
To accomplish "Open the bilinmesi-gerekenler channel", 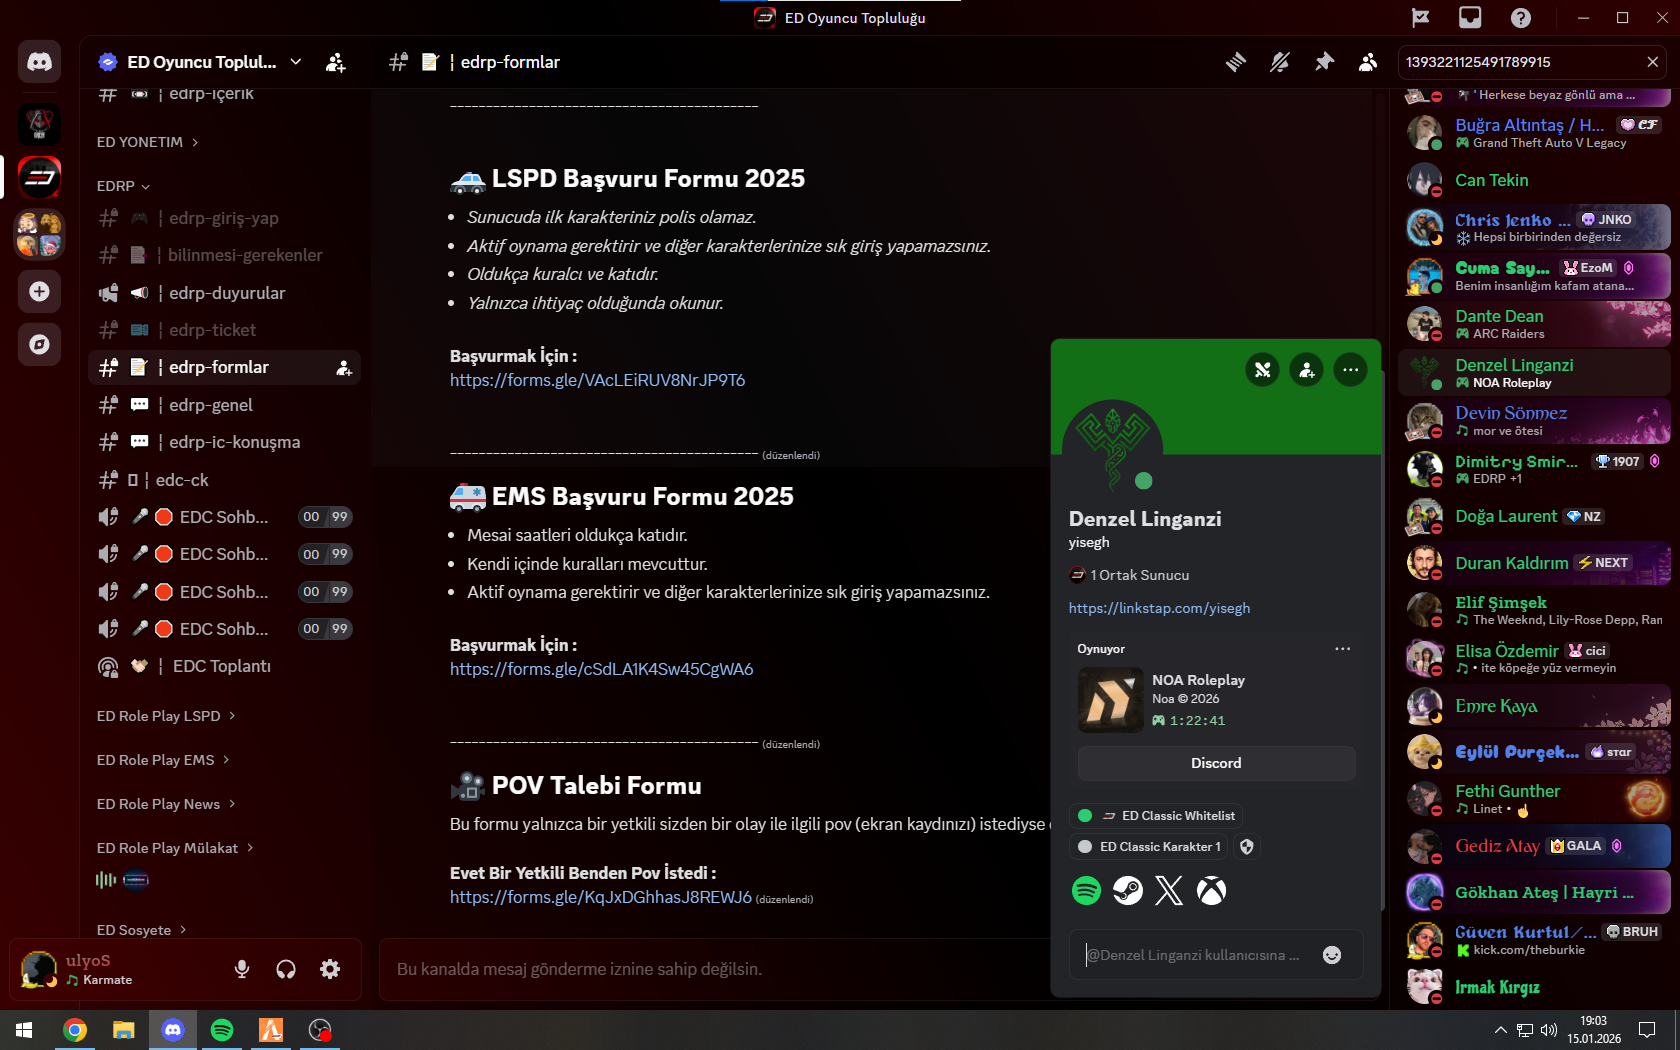I will [224, 255].
